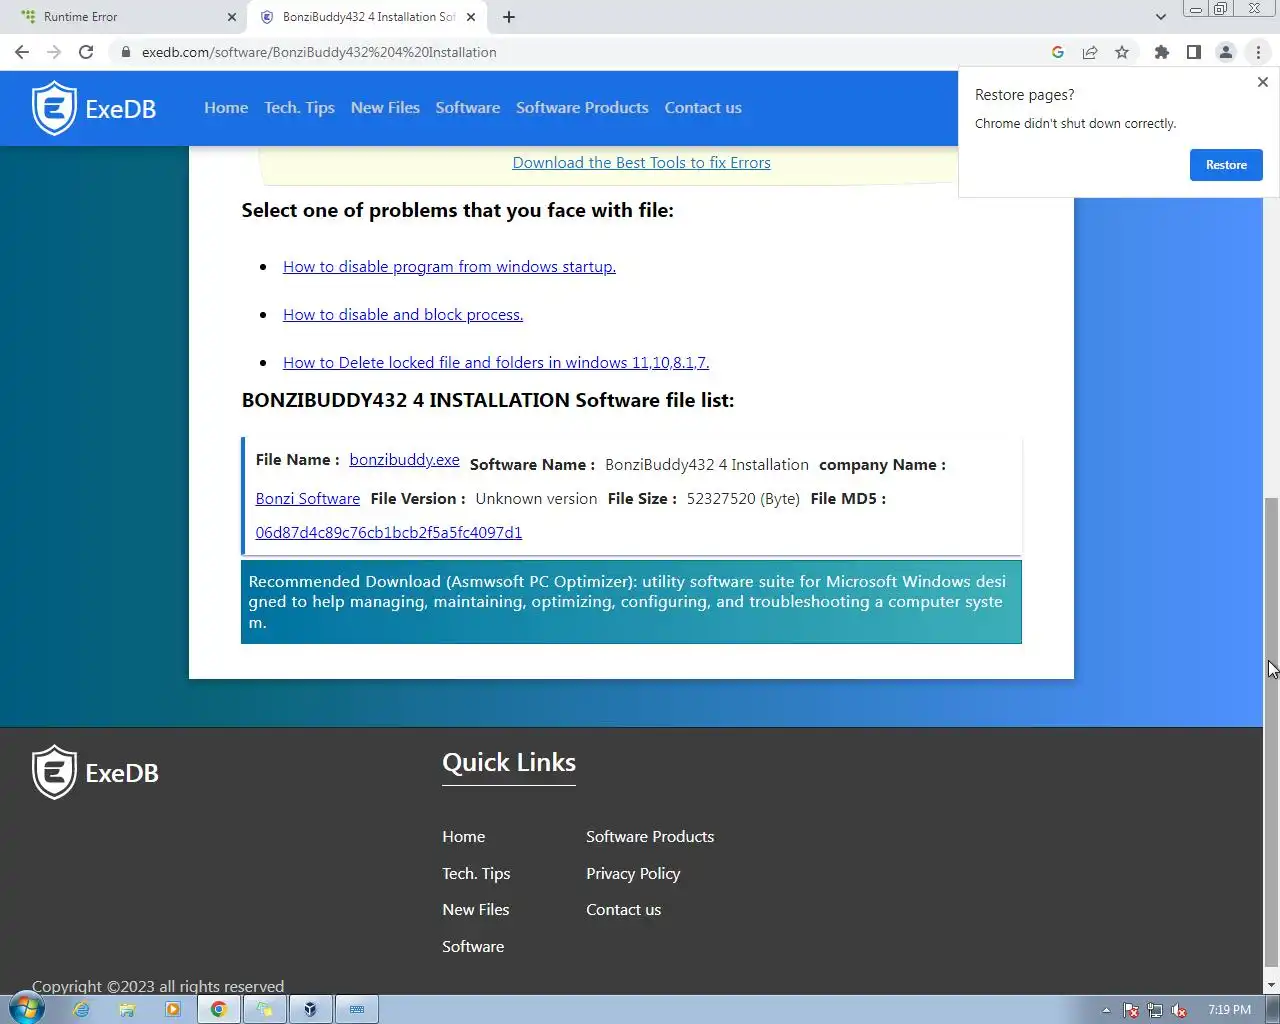Bookmark this page with star icon
The image size is (1280, 1024).
(1122, 52)
